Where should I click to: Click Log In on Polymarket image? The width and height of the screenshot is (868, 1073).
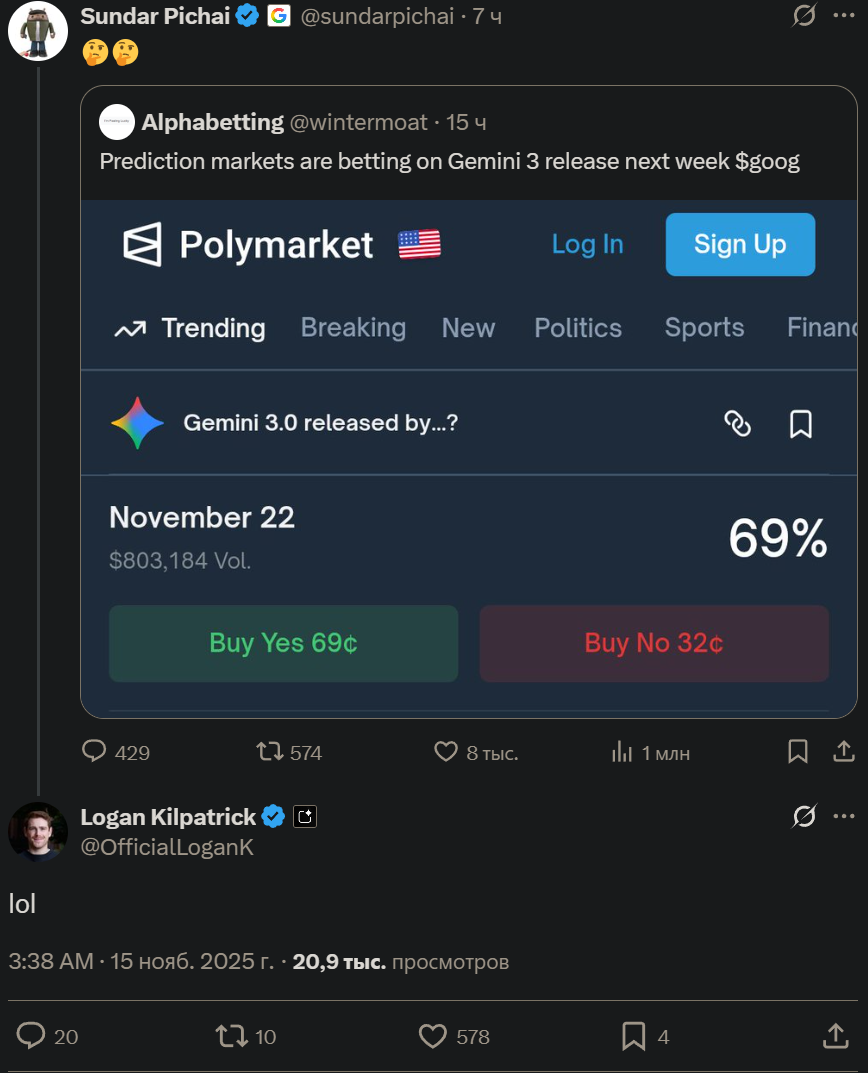587,244
